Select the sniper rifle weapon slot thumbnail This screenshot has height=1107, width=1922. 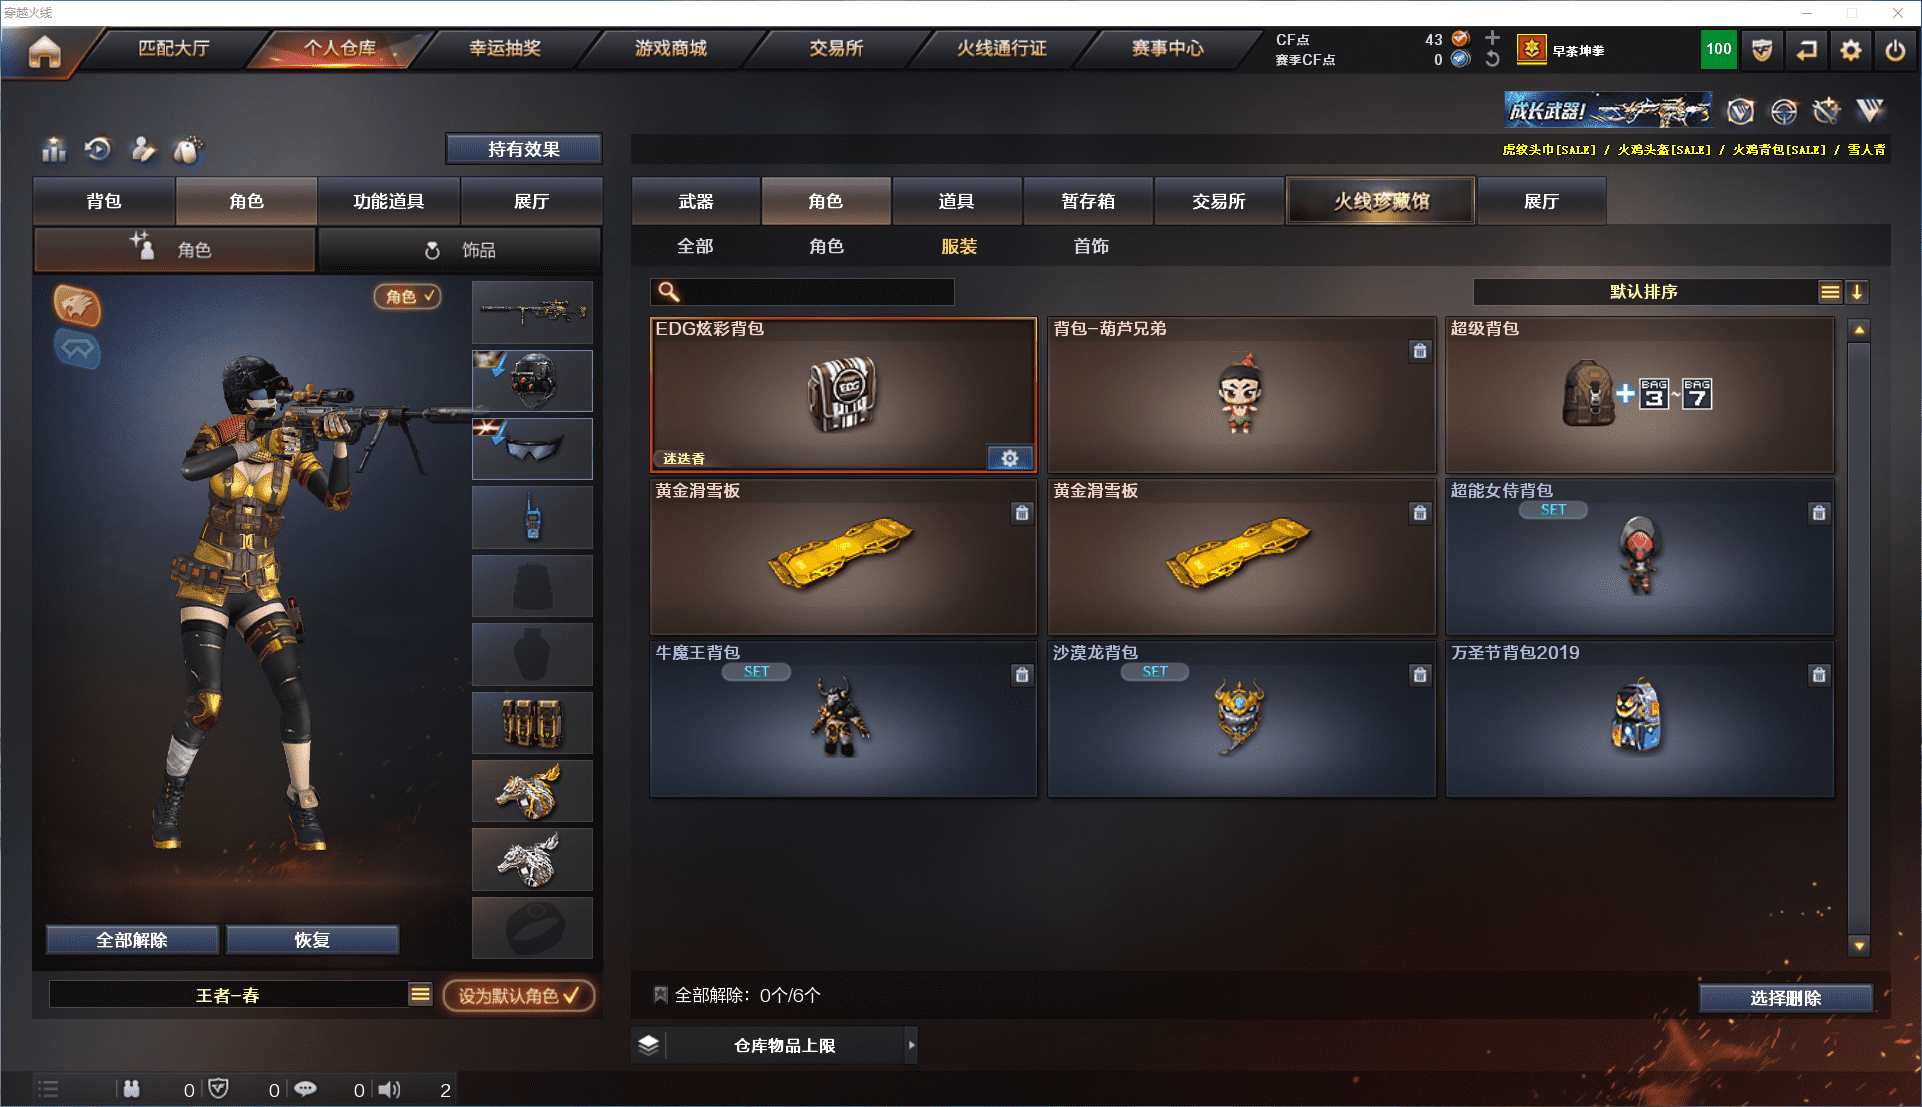pyautogui.click(x=532, y=312)
